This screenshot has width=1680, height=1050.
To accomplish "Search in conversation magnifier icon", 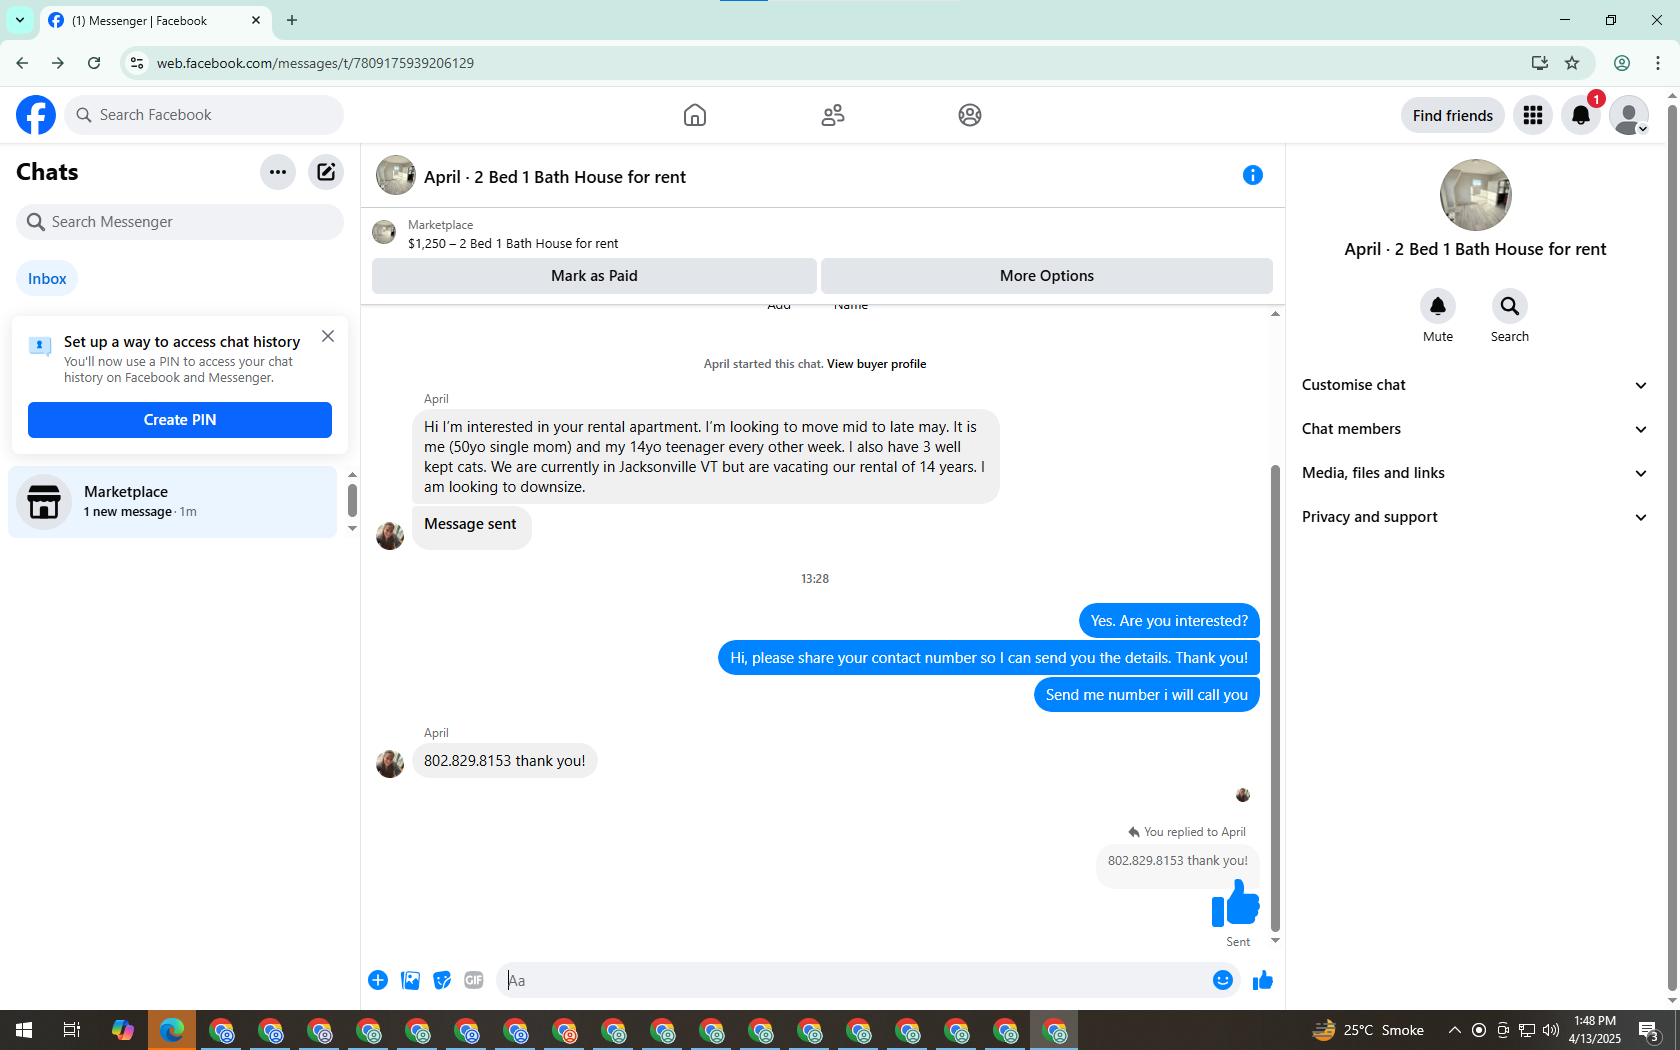I will [1510, 306].
